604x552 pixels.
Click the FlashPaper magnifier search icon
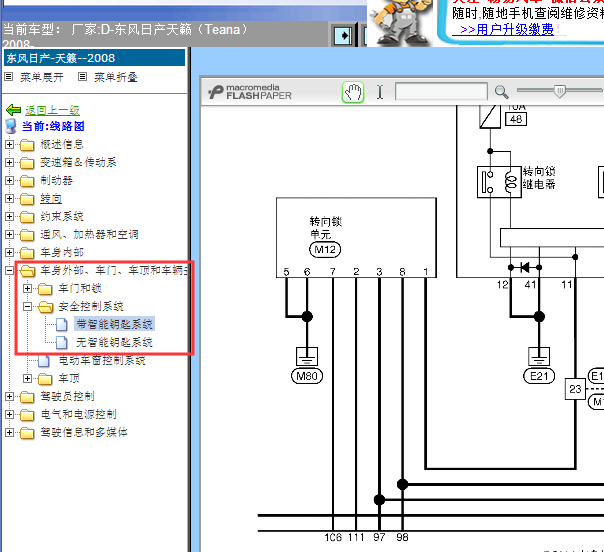tap(502, 92)
